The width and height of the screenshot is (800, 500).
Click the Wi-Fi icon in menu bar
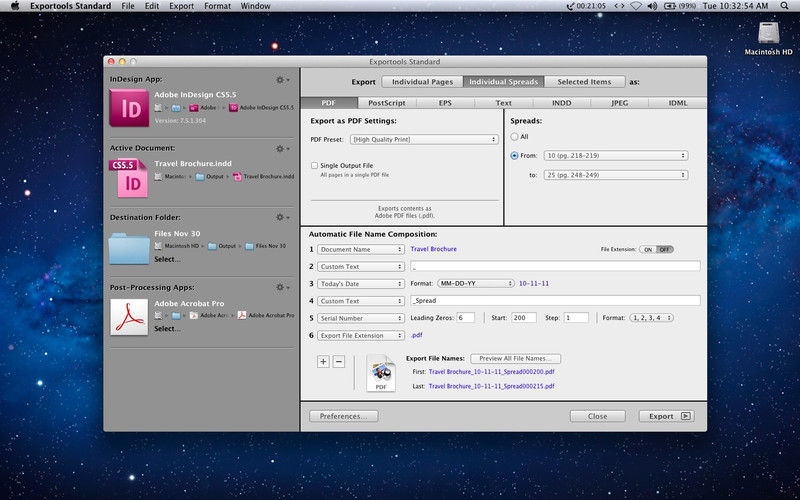(636, 6)
